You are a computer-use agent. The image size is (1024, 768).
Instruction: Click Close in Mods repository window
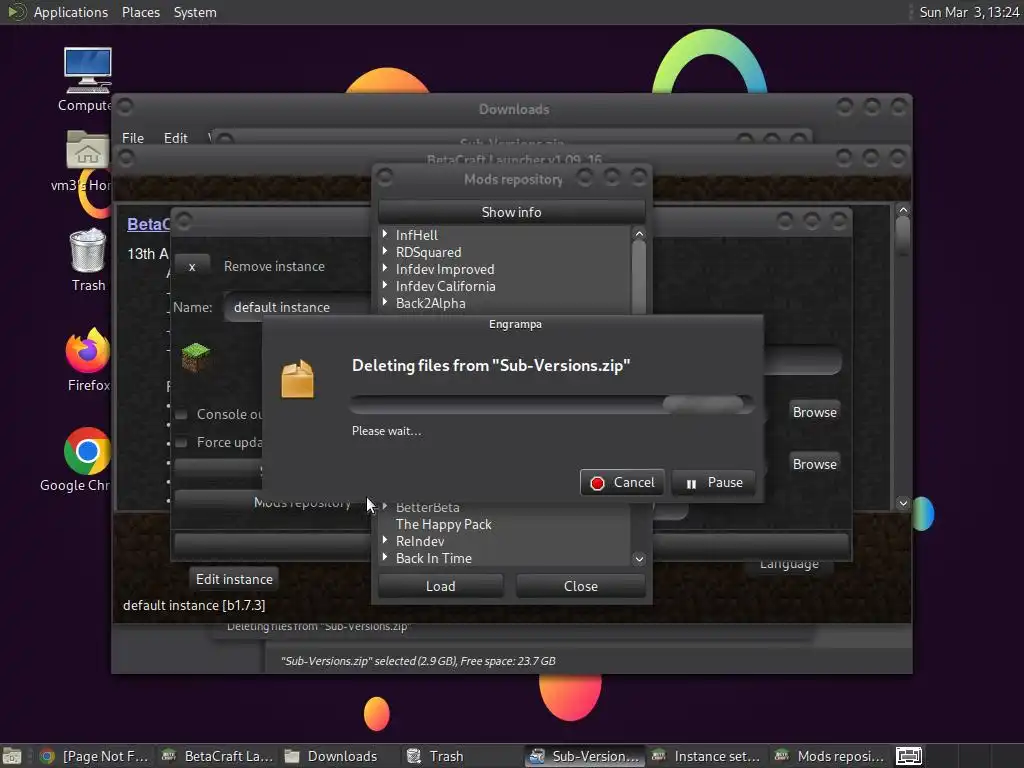pos(581,586)
